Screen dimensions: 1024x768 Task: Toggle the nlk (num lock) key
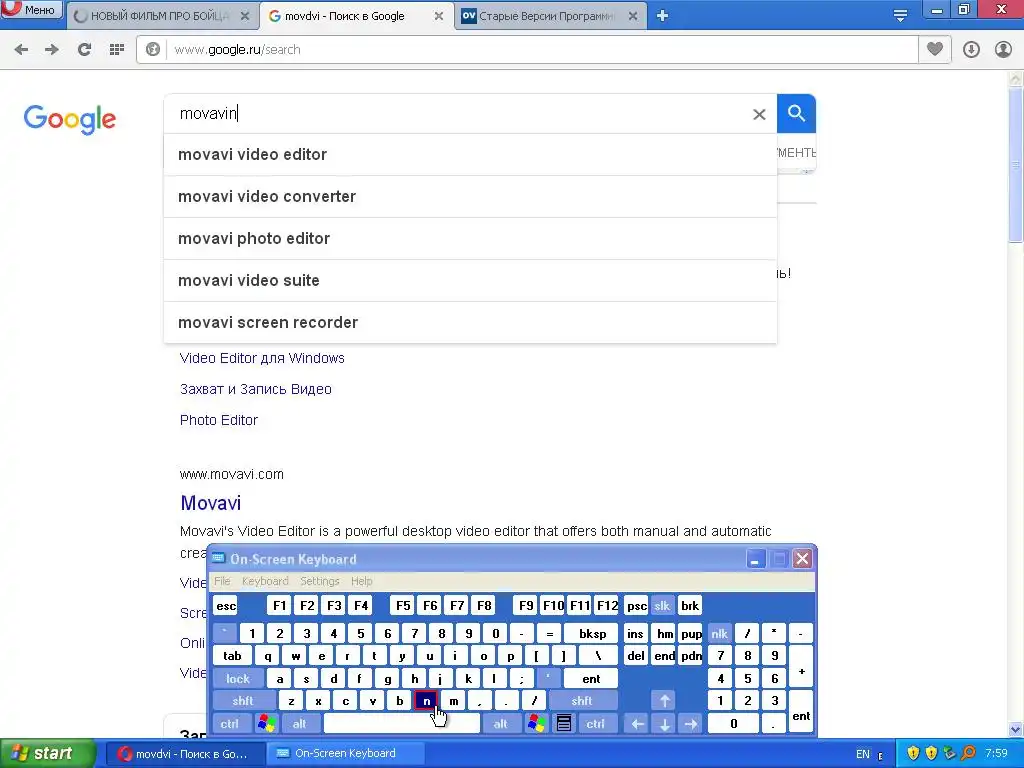click(x=720, y=633)
